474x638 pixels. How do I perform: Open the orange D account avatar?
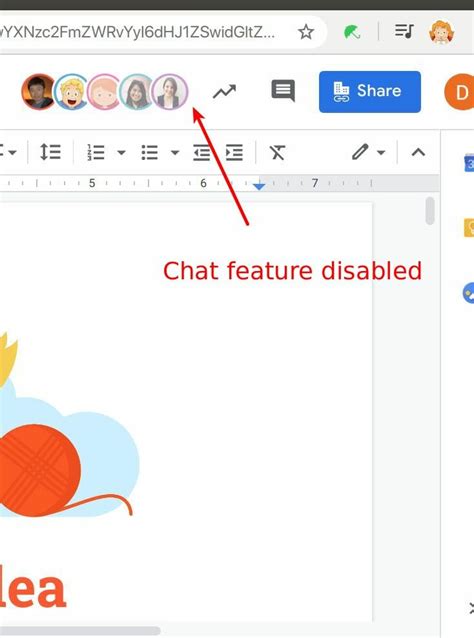461,92
